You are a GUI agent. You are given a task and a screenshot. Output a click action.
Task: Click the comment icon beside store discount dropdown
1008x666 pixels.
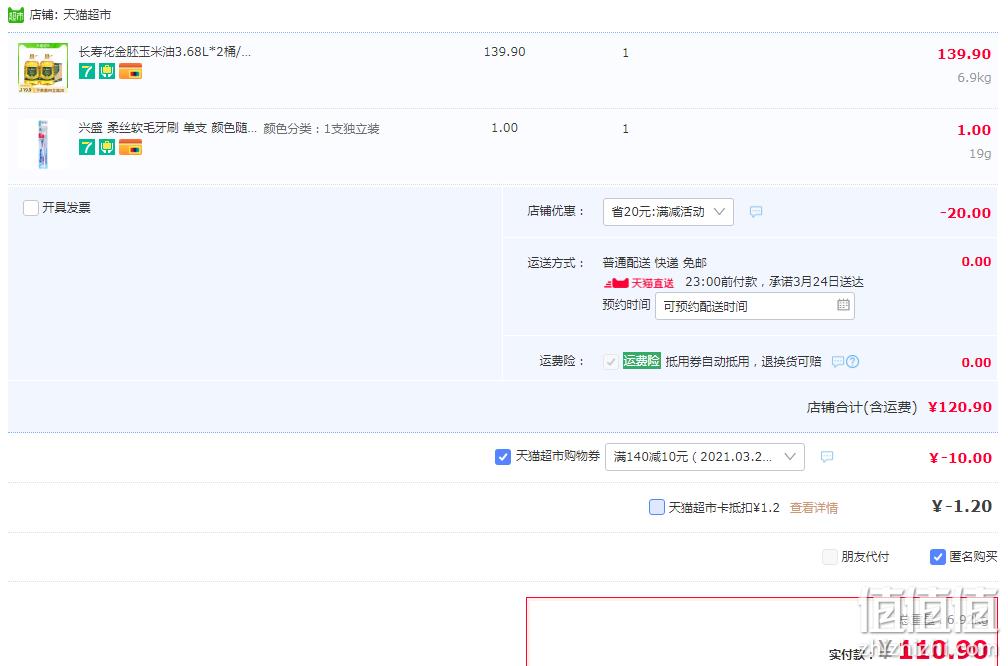coord(756,212)
